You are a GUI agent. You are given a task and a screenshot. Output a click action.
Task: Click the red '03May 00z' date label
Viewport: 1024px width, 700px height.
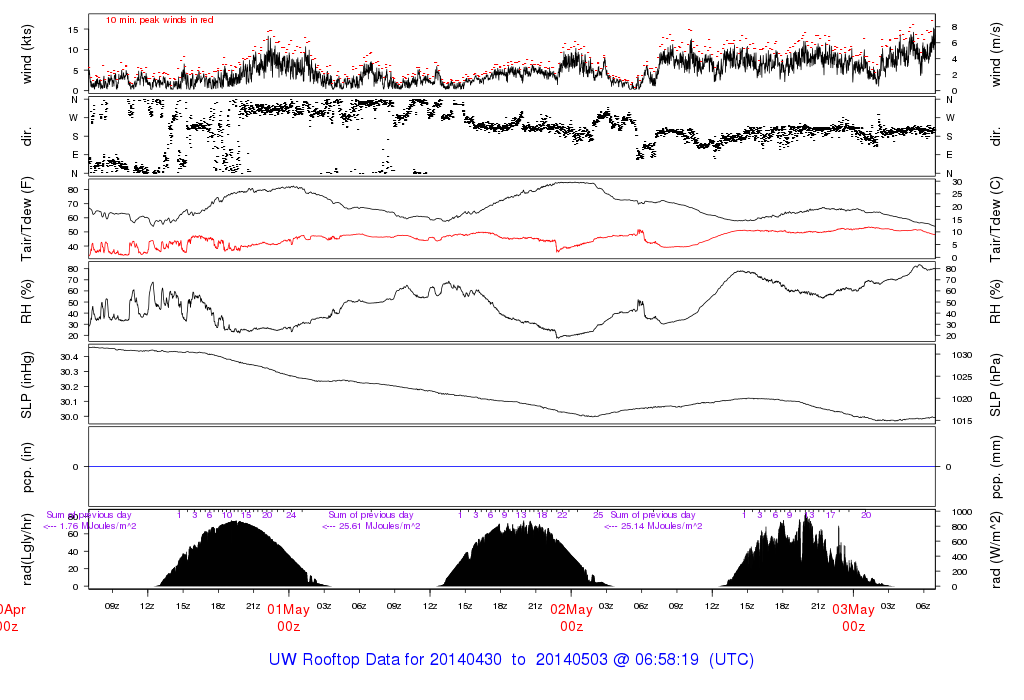pos(853,618)
